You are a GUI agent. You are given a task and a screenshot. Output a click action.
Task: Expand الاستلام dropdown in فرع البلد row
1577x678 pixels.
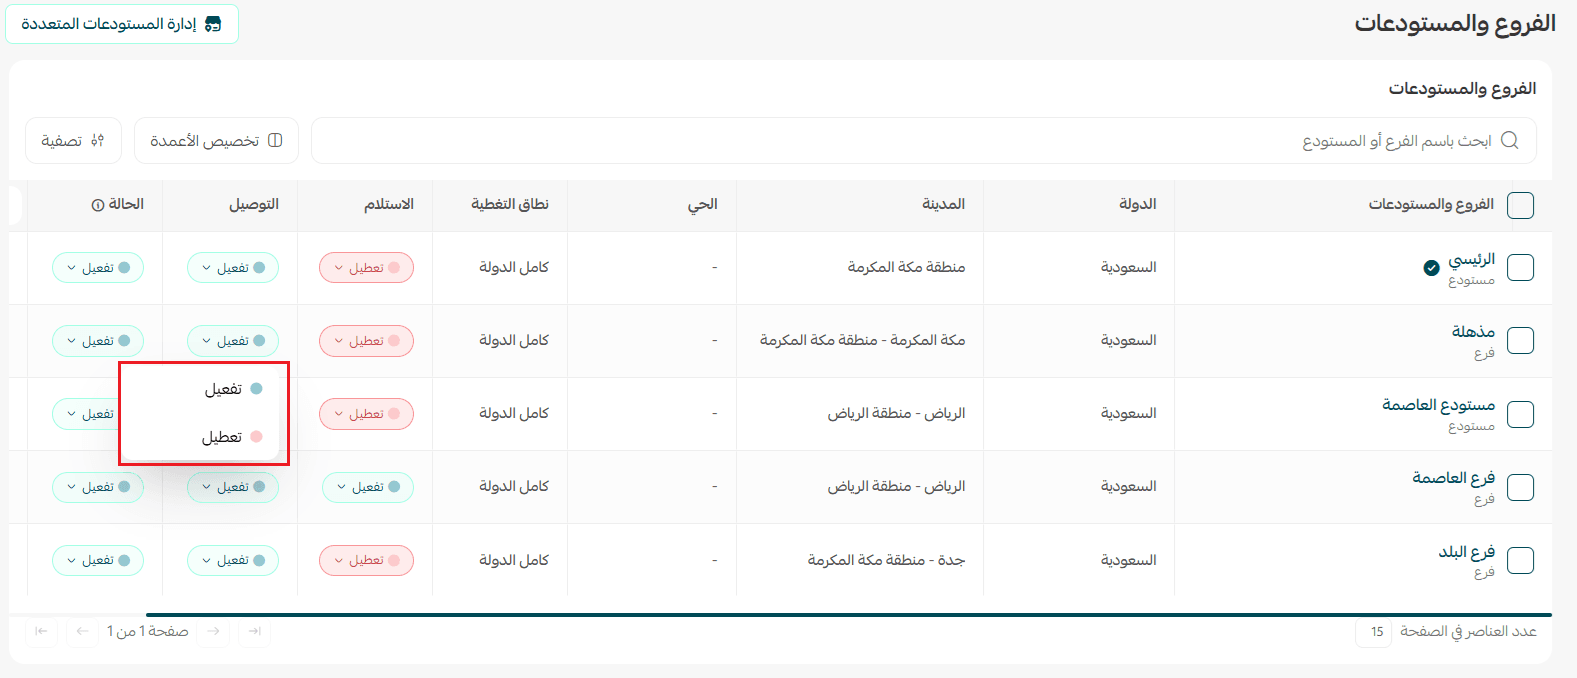(x=366, y=560)
